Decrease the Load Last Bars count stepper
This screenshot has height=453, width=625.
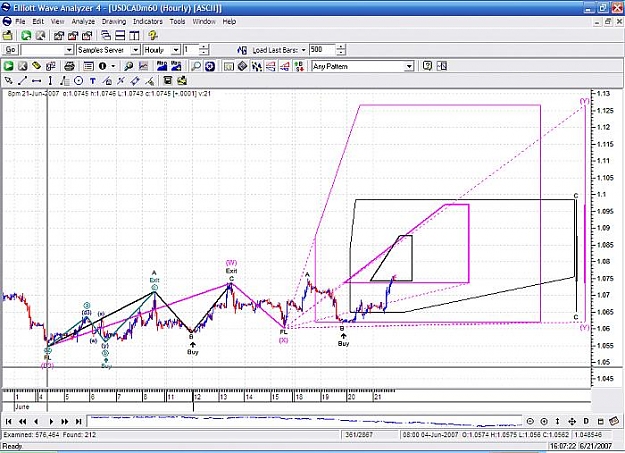(x=341, y=53)
